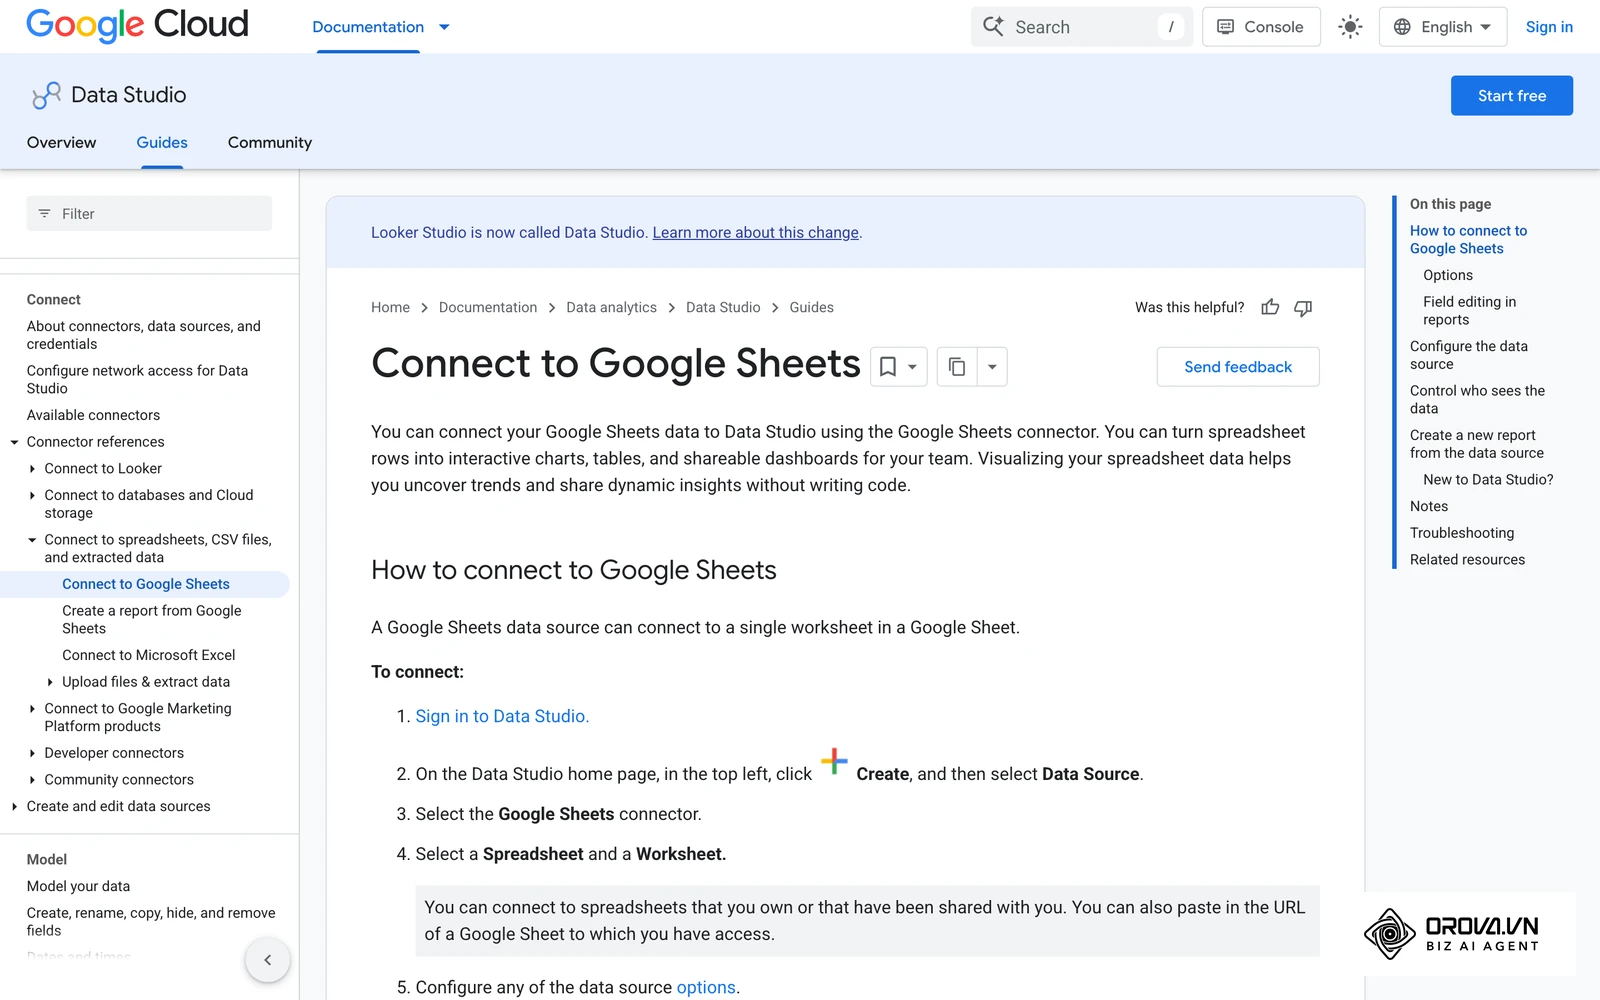Toggle the light/dark theme sun icon
Image resolution: width=1600 pixels, height=1000 pixels.
point(1350,27)
